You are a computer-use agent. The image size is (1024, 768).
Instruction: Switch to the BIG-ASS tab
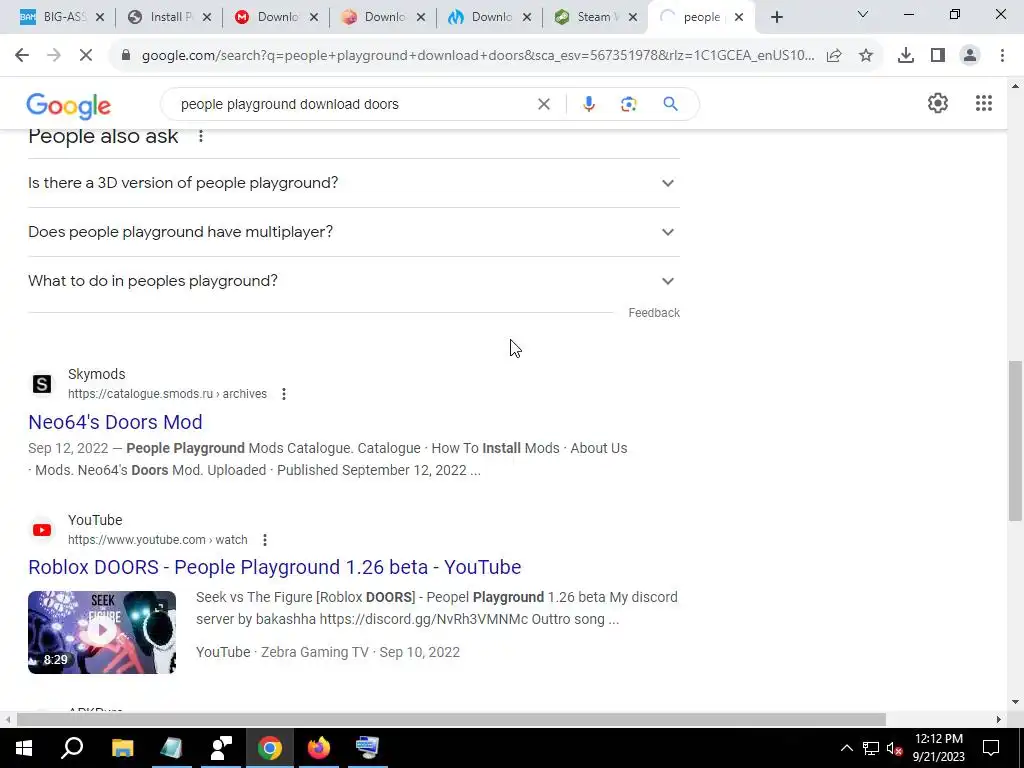coord(54,18)
